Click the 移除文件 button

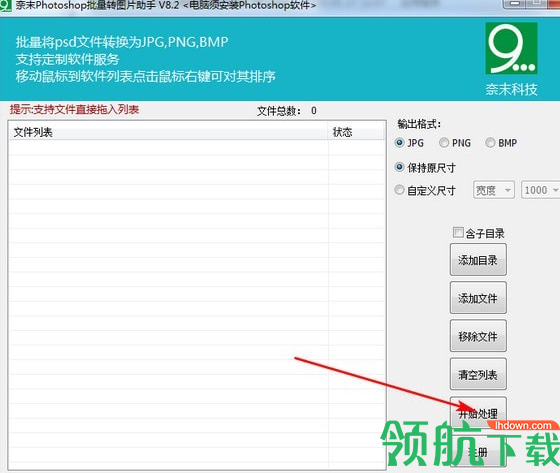click(478, 336)
